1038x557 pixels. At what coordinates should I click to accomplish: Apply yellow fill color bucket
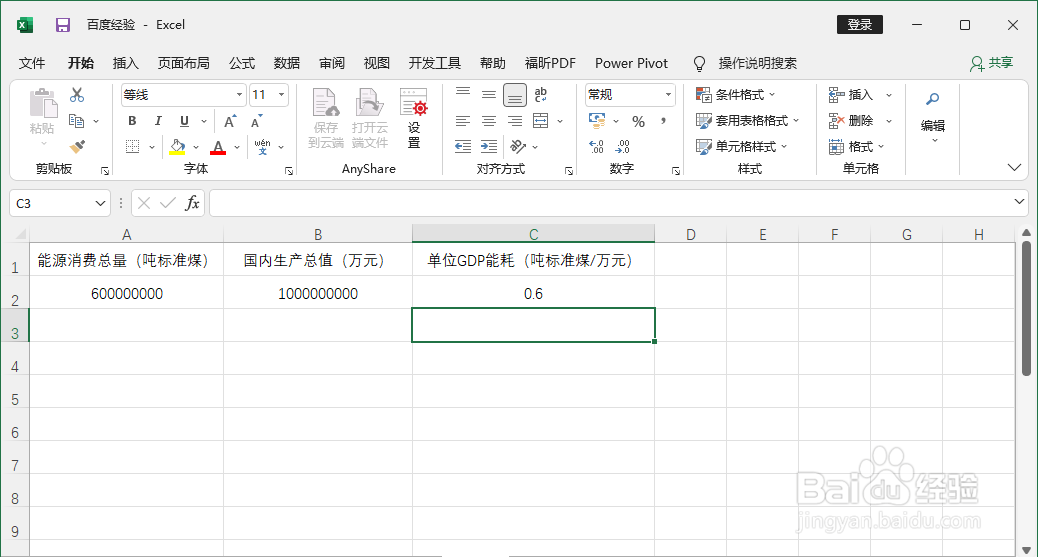pos(177,146)
